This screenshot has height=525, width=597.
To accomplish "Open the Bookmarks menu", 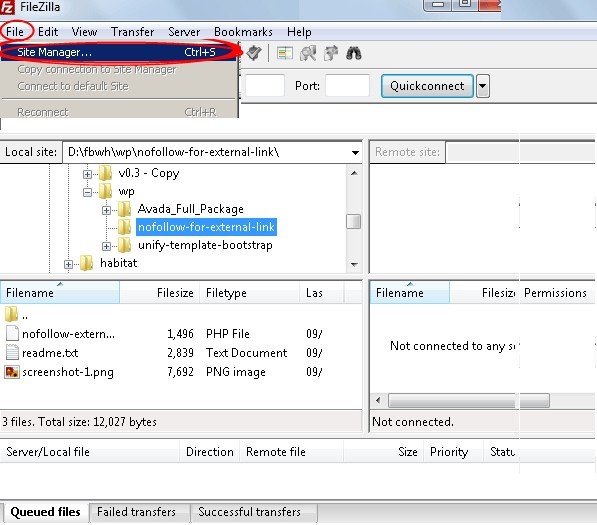I will (243, 32).
